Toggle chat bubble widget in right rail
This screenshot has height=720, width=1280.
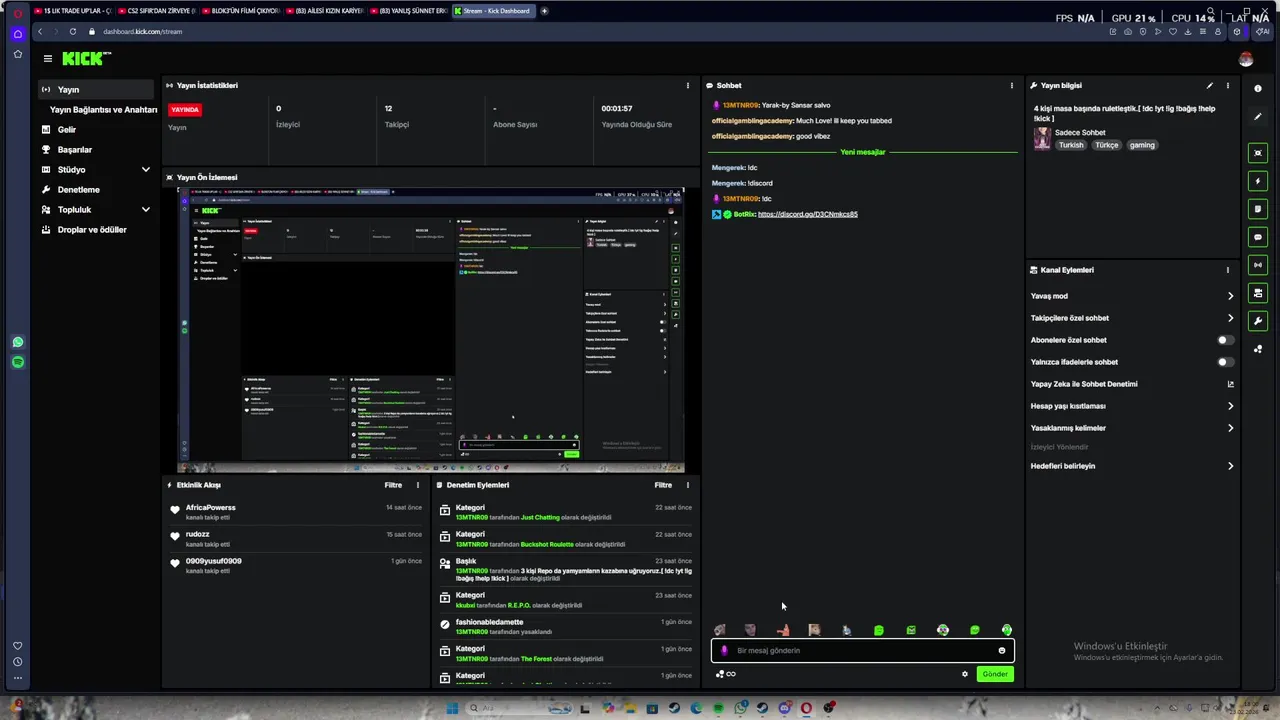pos(1258,237)
